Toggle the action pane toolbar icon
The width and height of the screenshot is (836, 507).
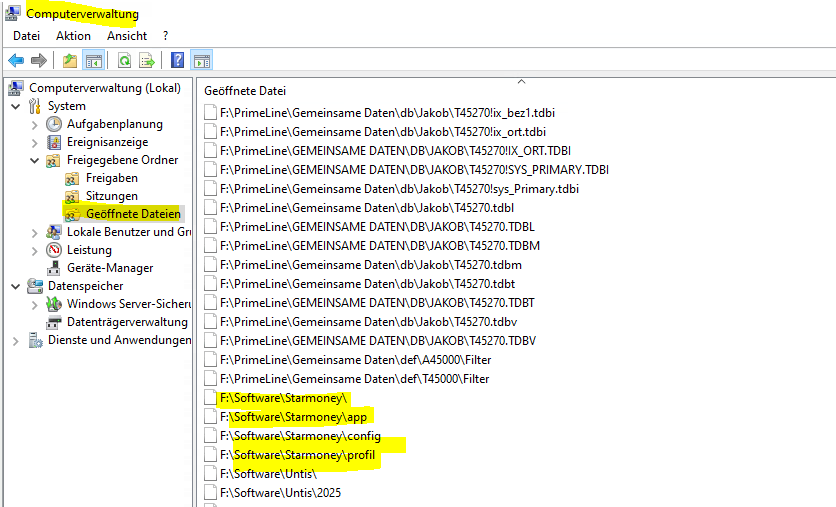(202, 61)
